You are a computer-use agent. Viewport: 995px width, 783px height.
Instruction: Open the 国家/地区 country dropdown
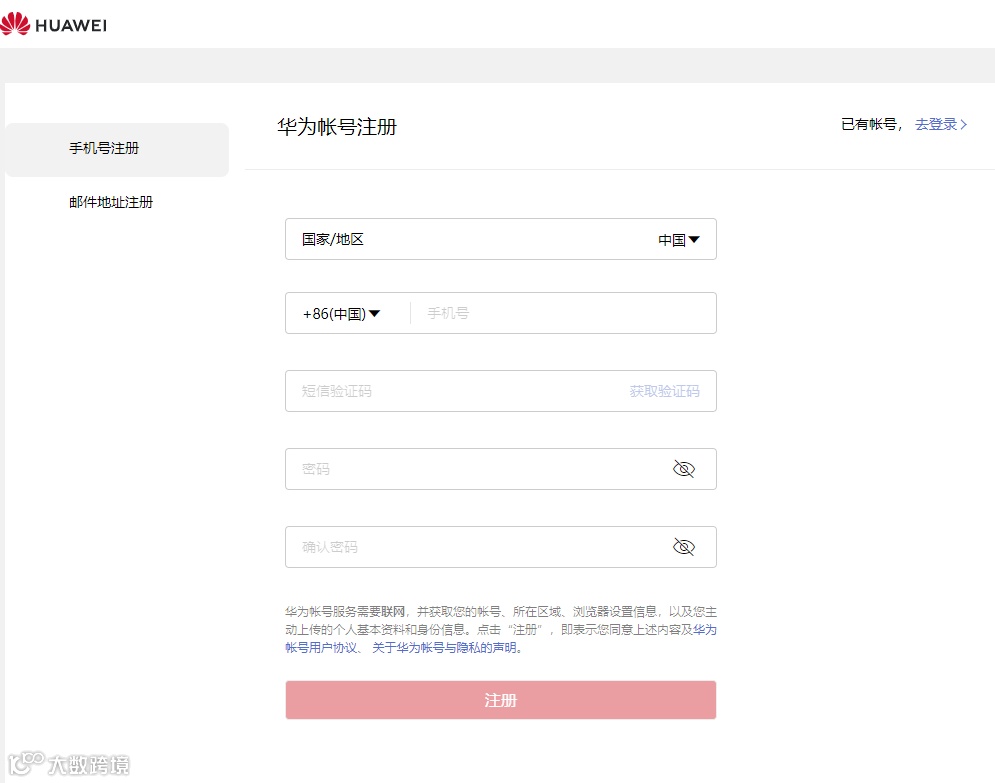(679, 239)
